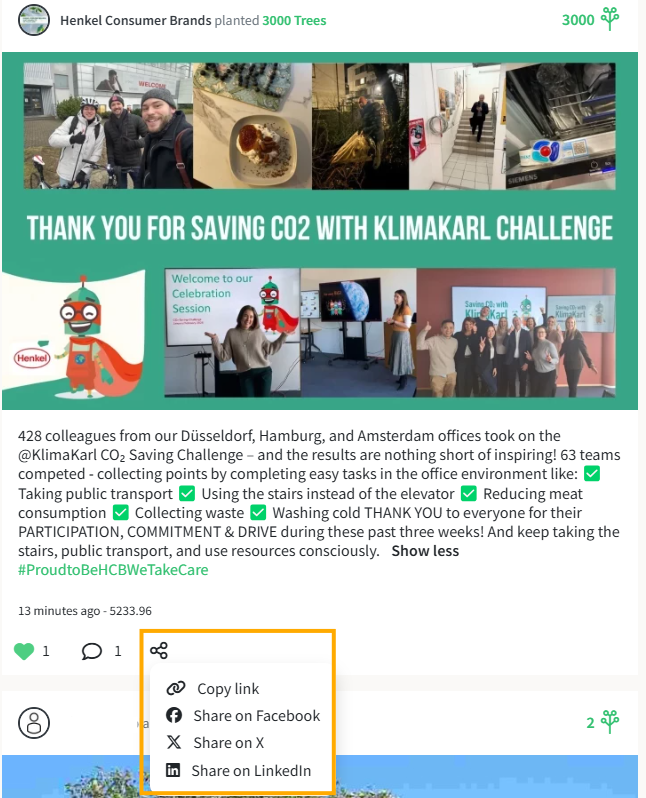Screen dimensions: 646x798
Task: Click the Henkel Consumer Brands name
Action: pos(135,20)
